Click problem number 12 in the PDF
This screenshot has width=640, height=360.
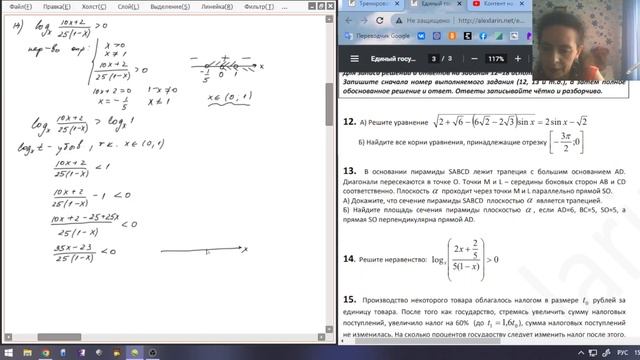coord(349,122)
